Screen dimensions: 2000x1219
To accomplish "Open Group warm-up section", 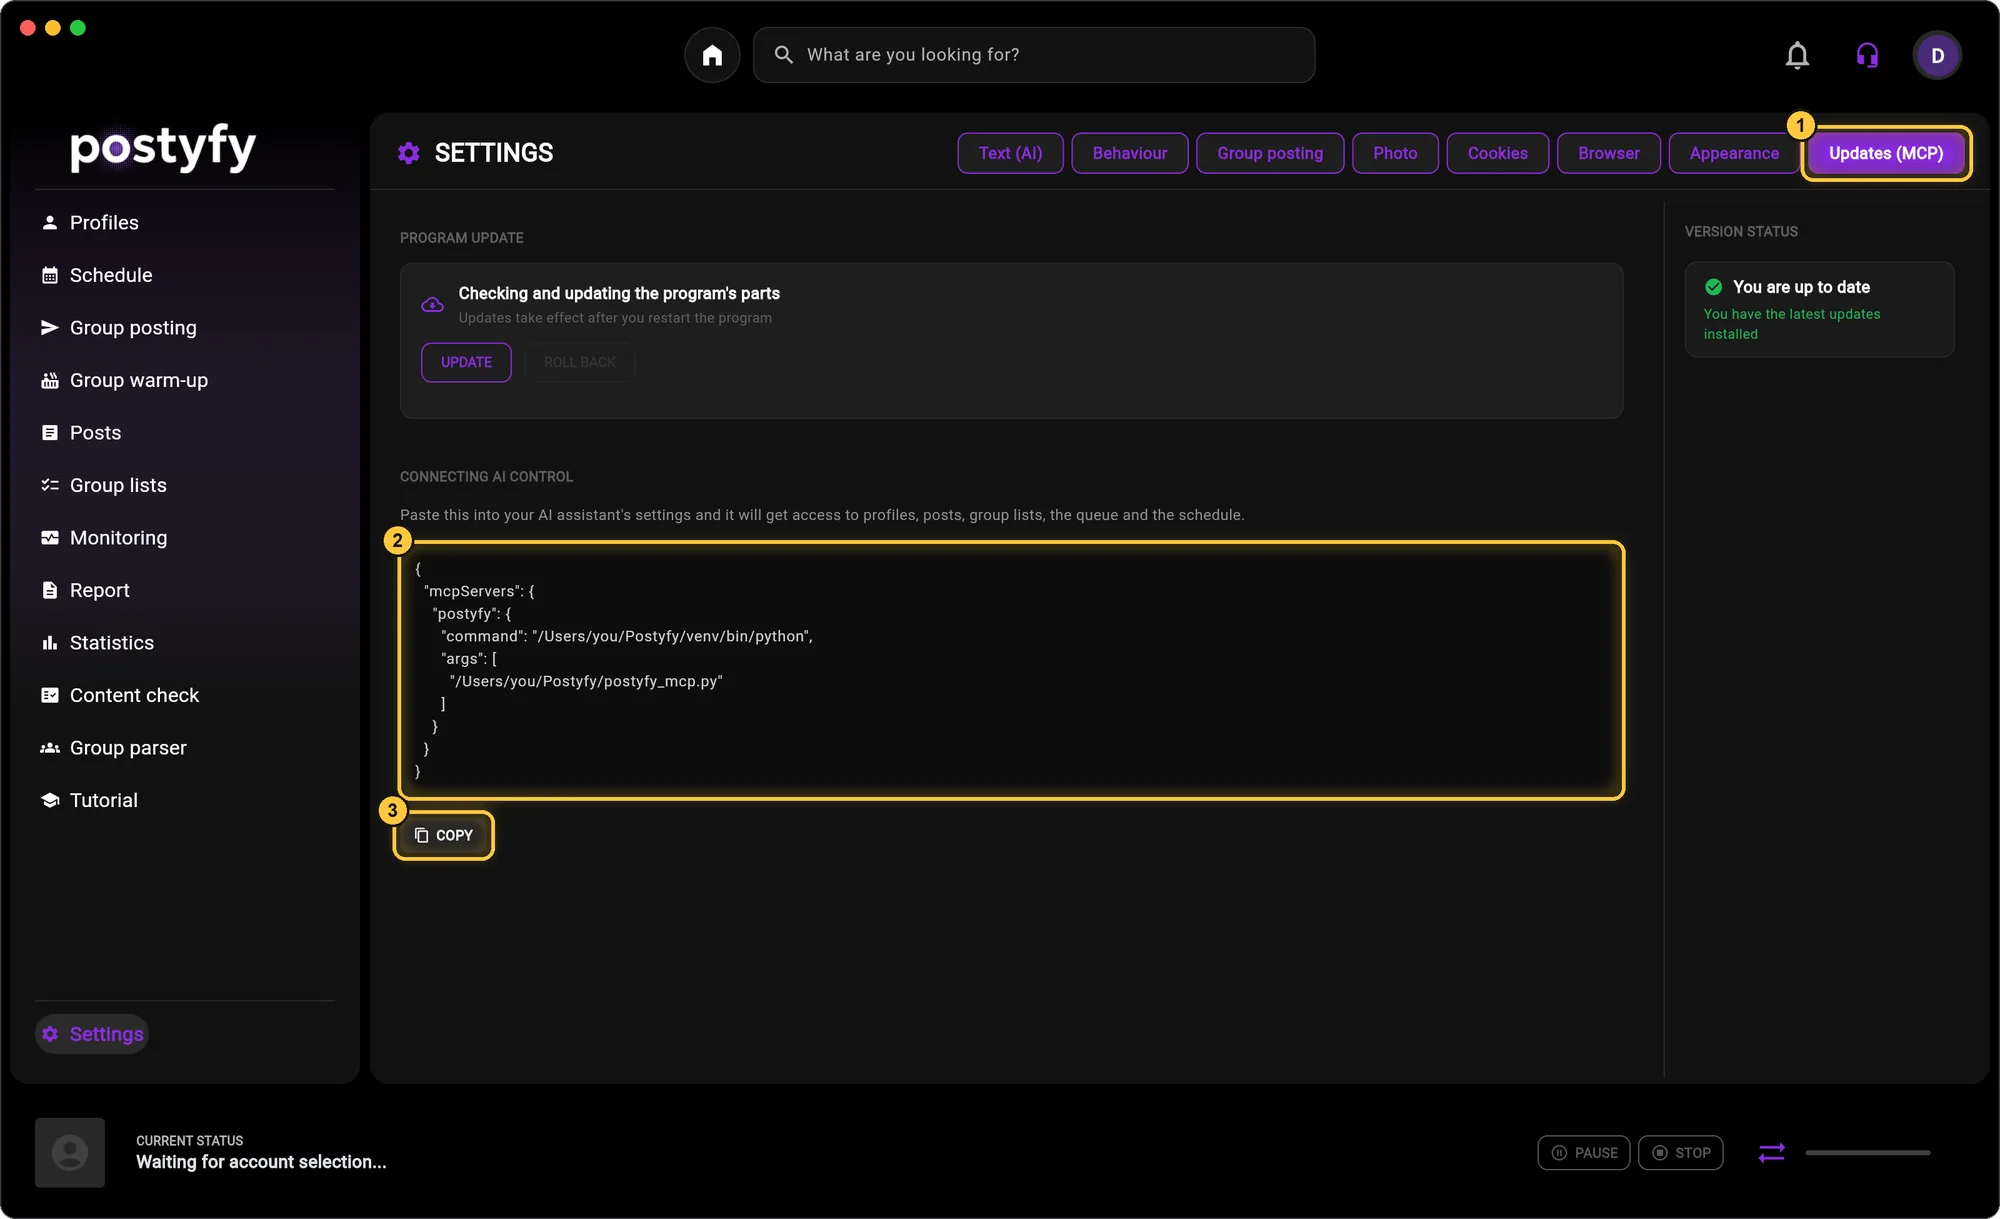I will point(125,380).
